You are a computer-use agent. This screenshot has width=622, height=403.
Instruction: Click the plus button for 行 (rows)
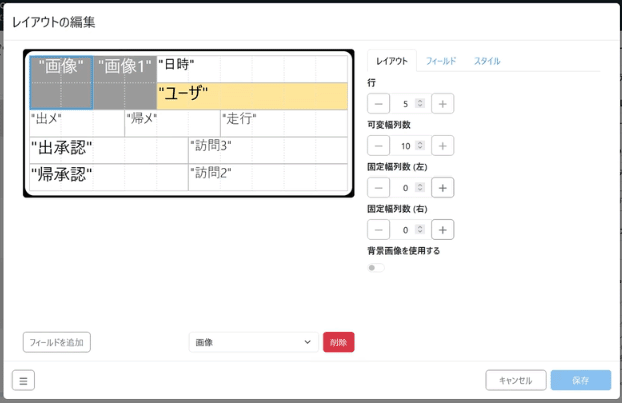[x=443, y=103]
